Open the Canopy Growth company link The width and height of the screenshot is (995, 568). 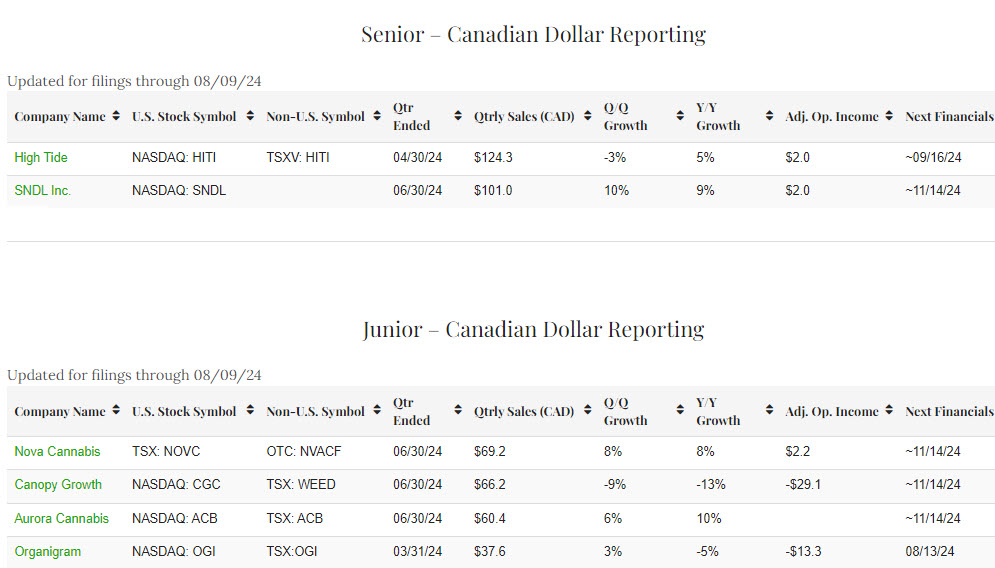click(58, 485)
